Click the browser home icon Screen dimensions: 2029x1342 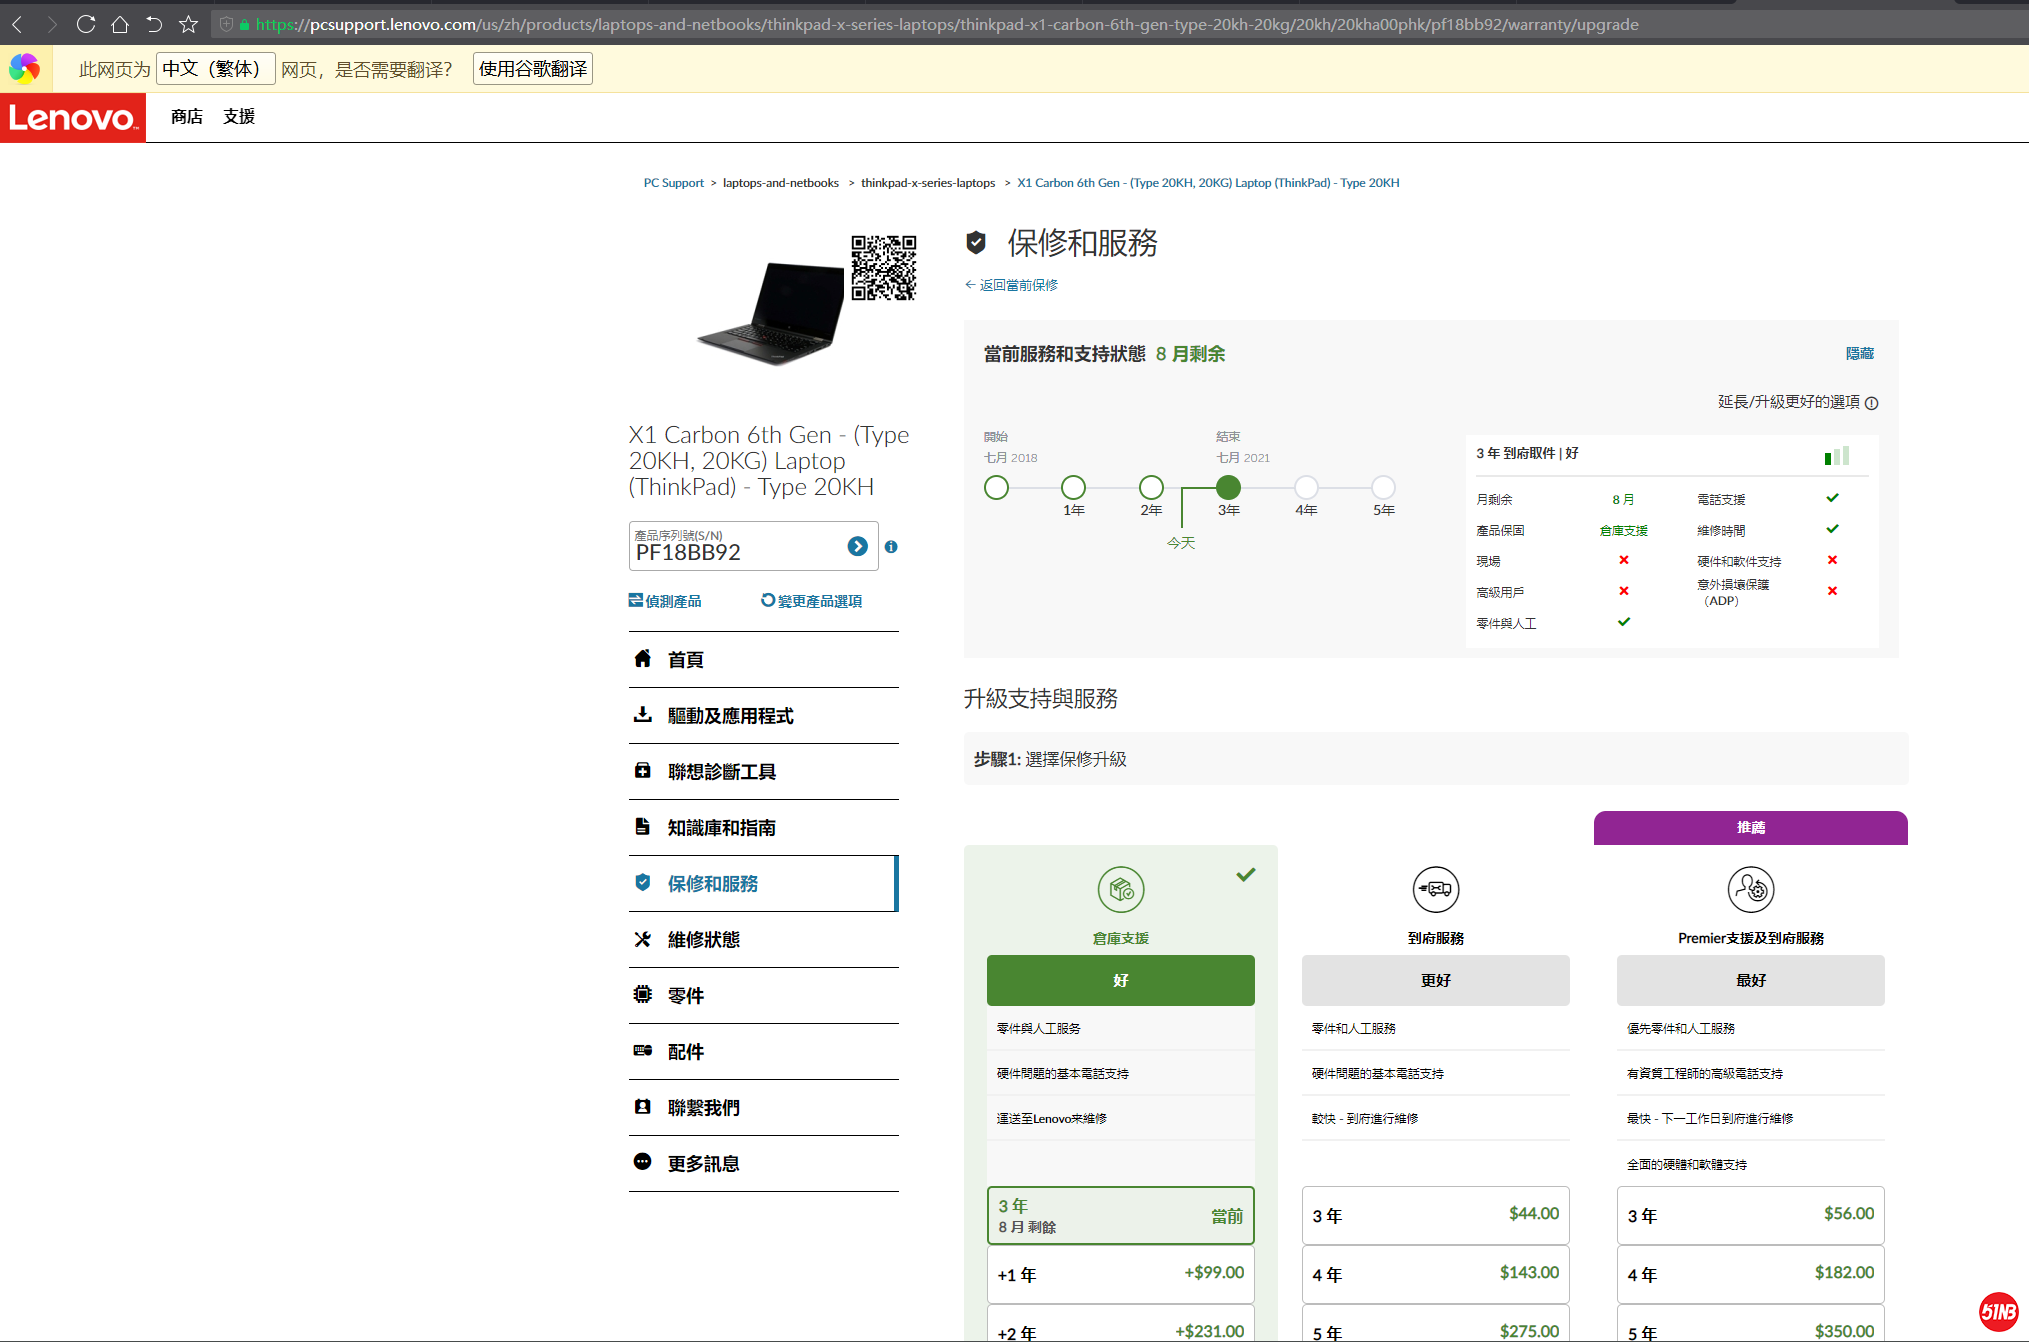(x=120, y=24)
